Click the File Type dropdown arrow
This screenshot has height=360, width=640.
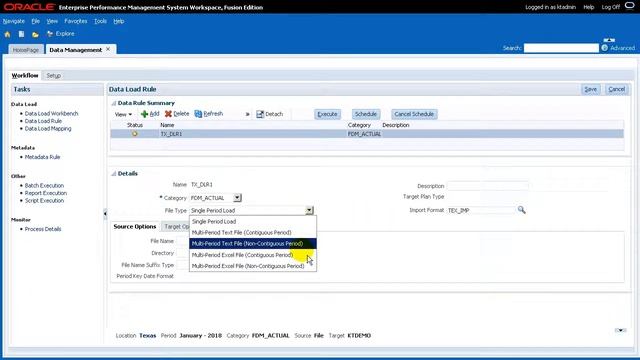click(309, 210)
